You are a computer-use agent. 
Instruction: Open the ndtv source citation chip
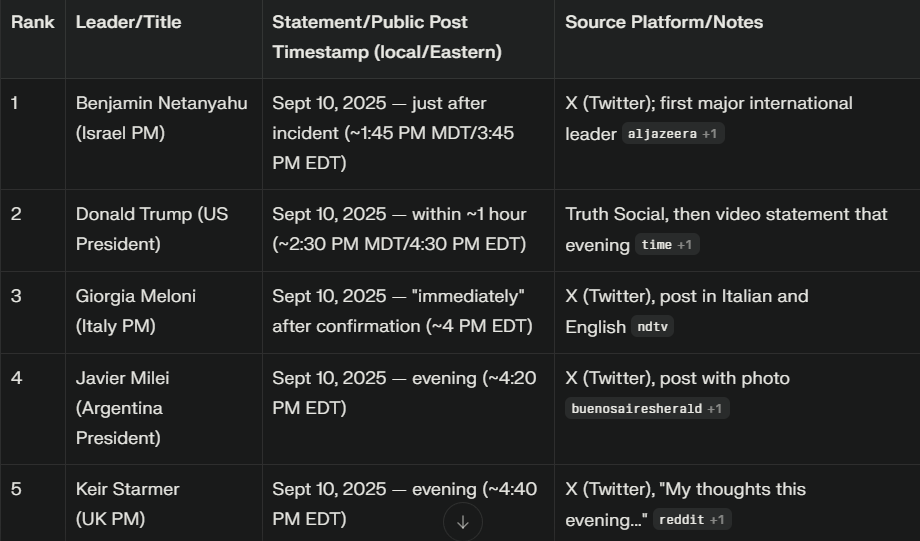(x=652, y=326)
